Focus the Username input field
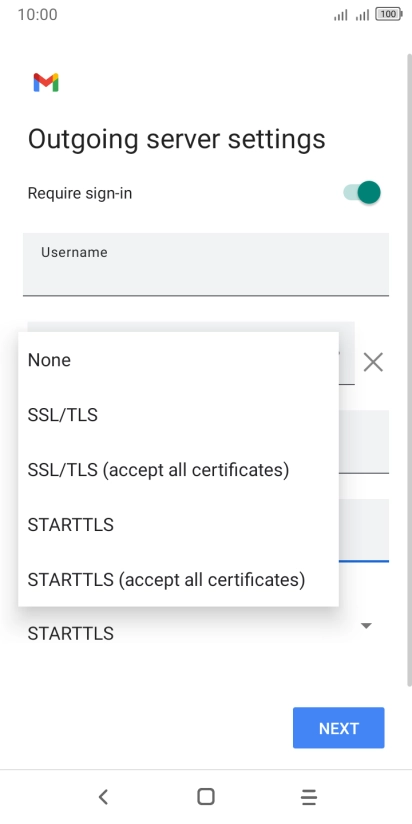The image size is (412, 824). pos(206,264)
